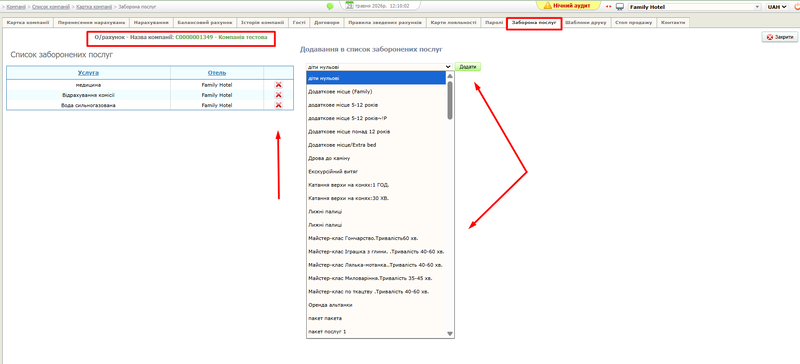Choose 'Дрова до каміну' from list
The width and height of the screenshot is (800, 364).
coord(377,158)
